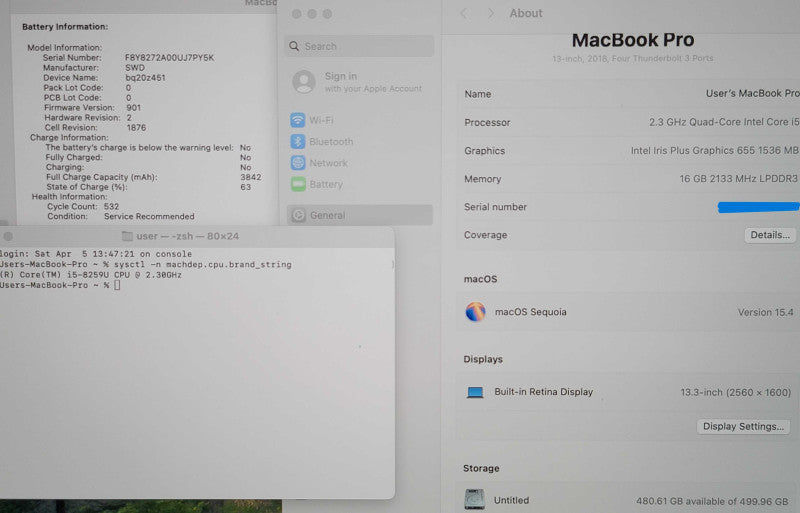Open Display Settings button
The image size is (800, 513).
(x=743, y=426)
